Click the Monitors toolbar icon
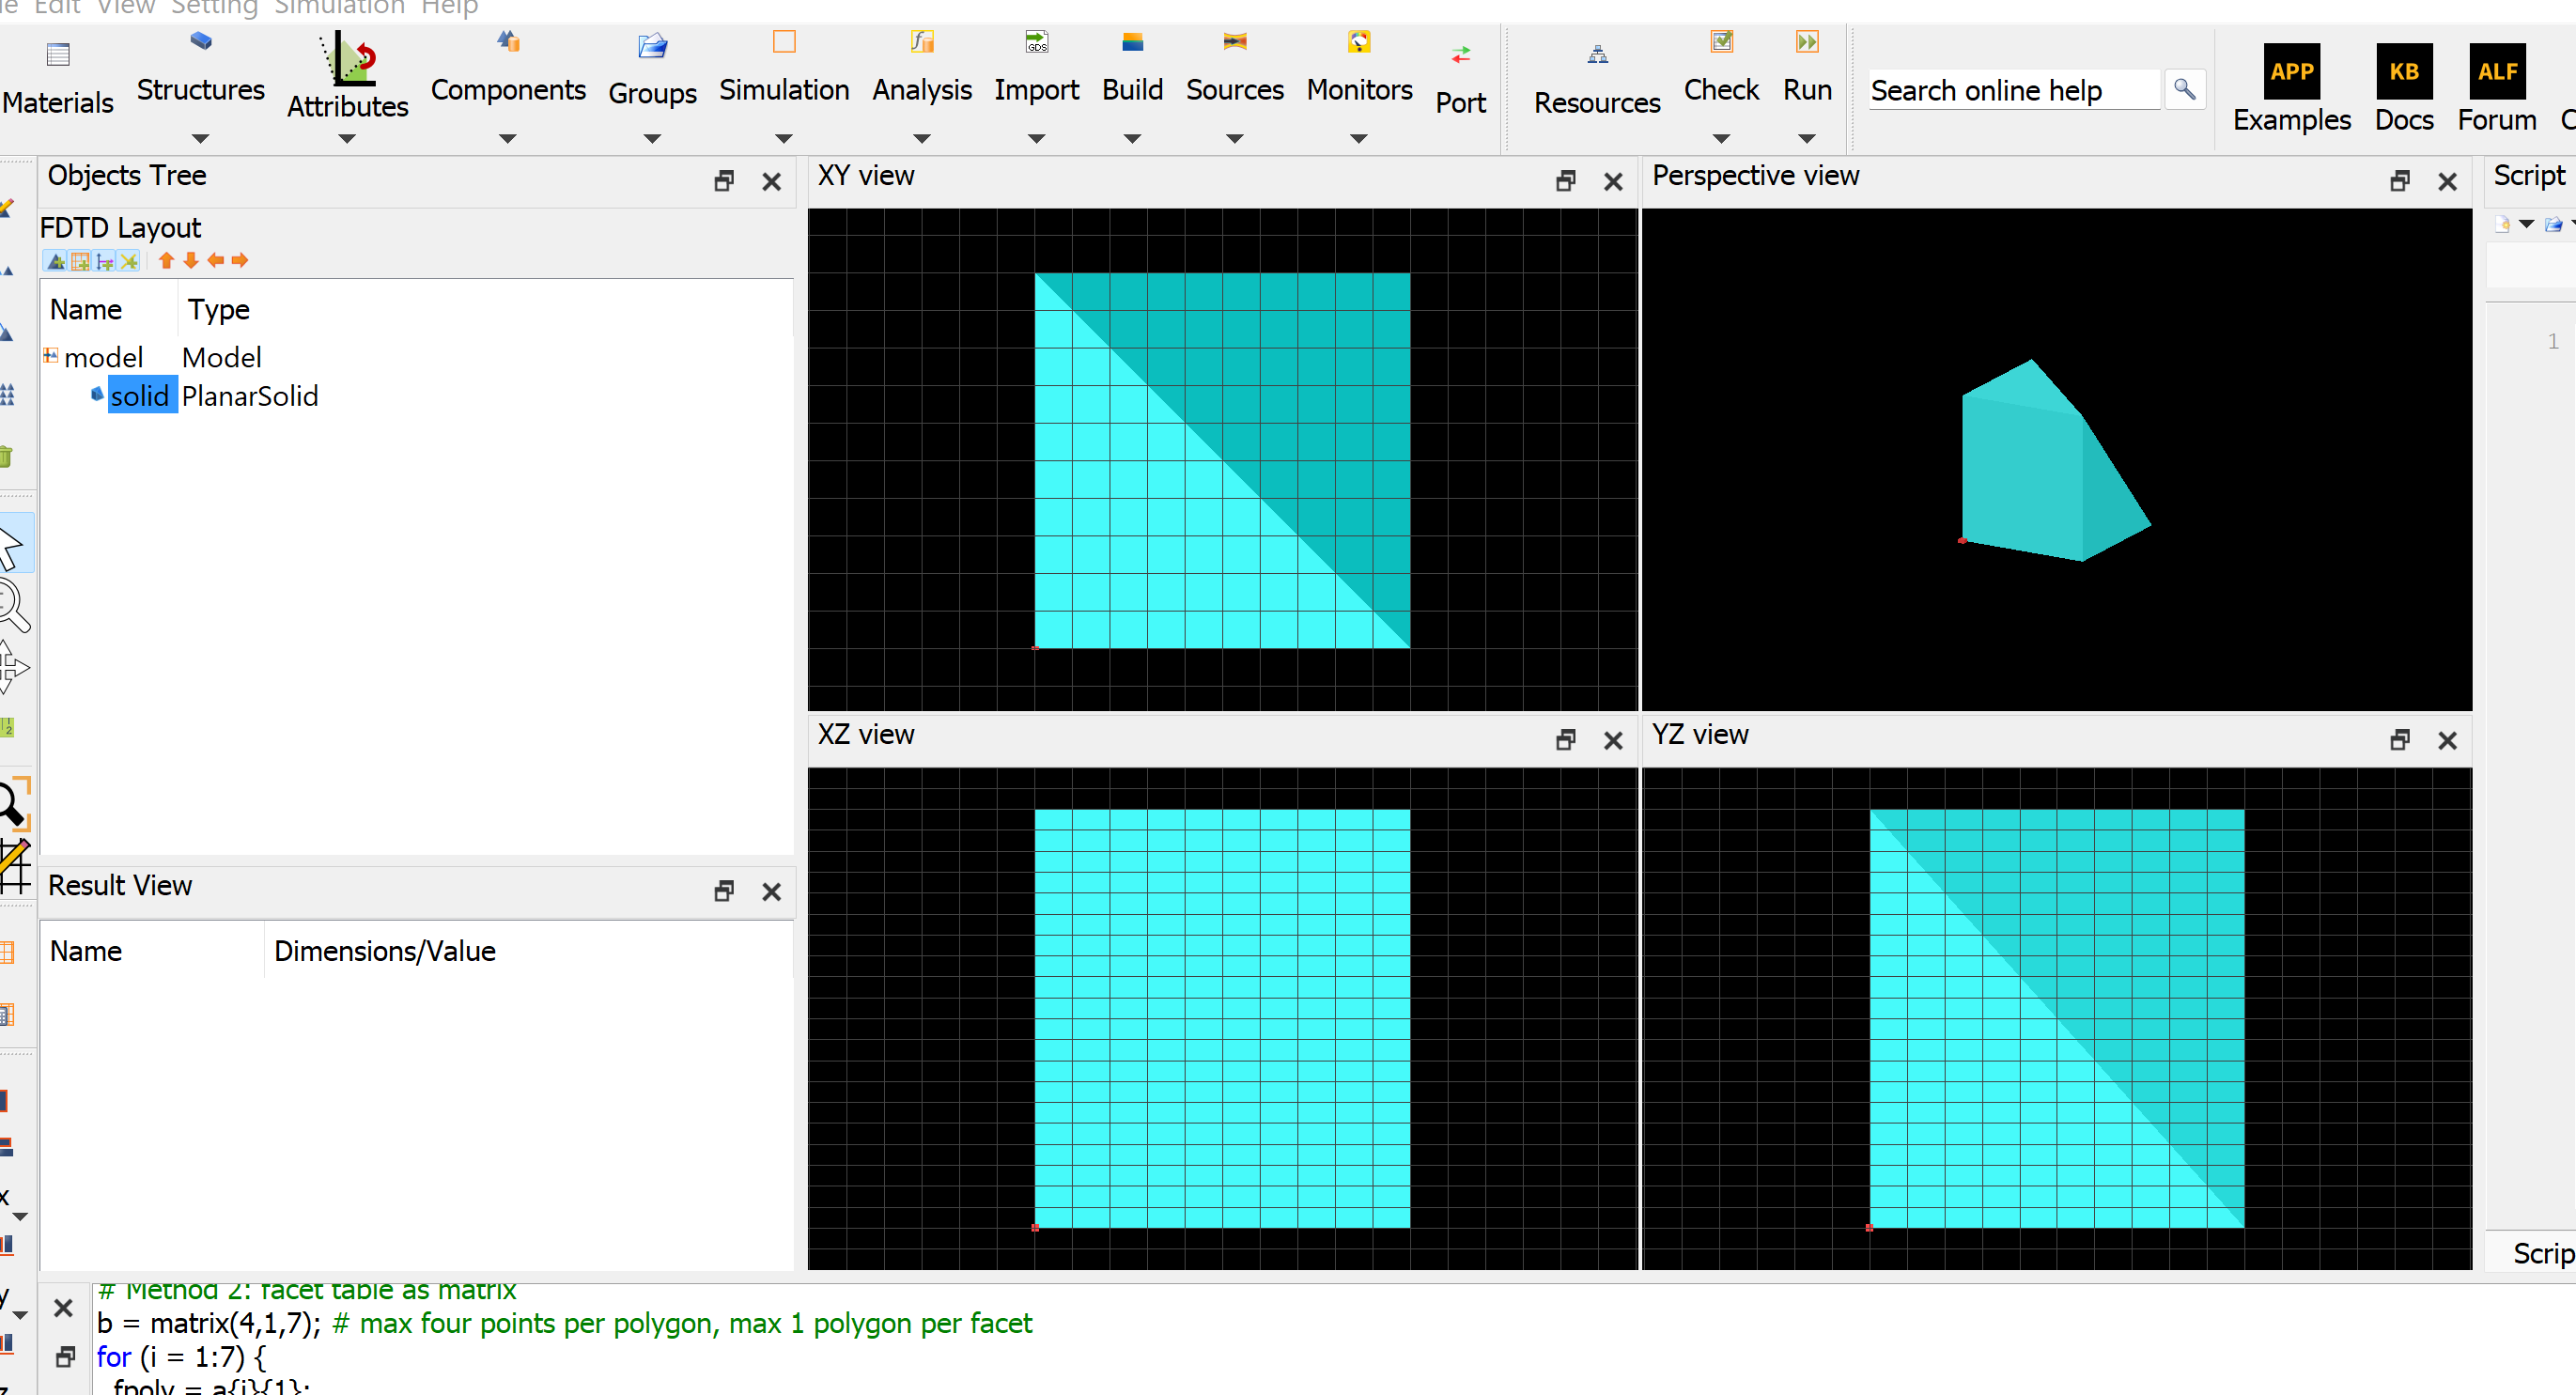Viewport: 2576px width, 1395px height. (1359, 41)
